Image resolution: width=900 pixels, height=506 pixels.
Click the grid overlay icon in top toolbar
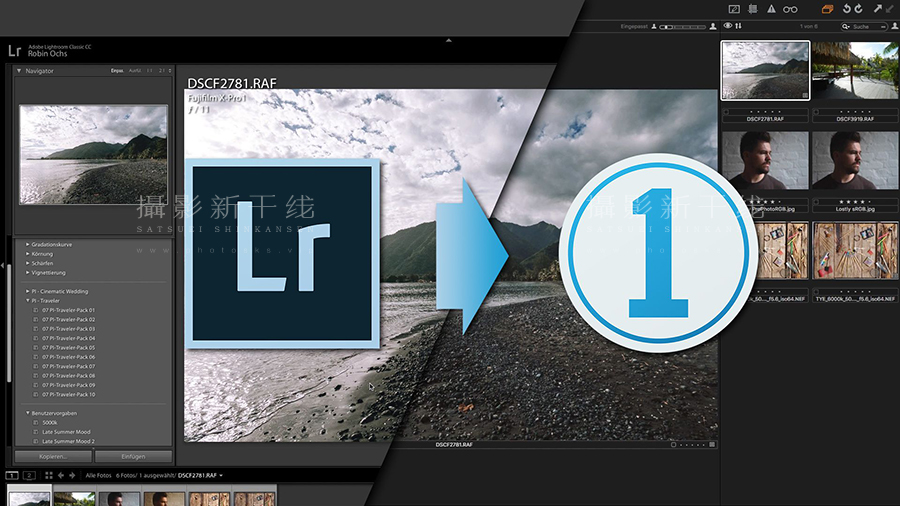click(x=752, y=9)
